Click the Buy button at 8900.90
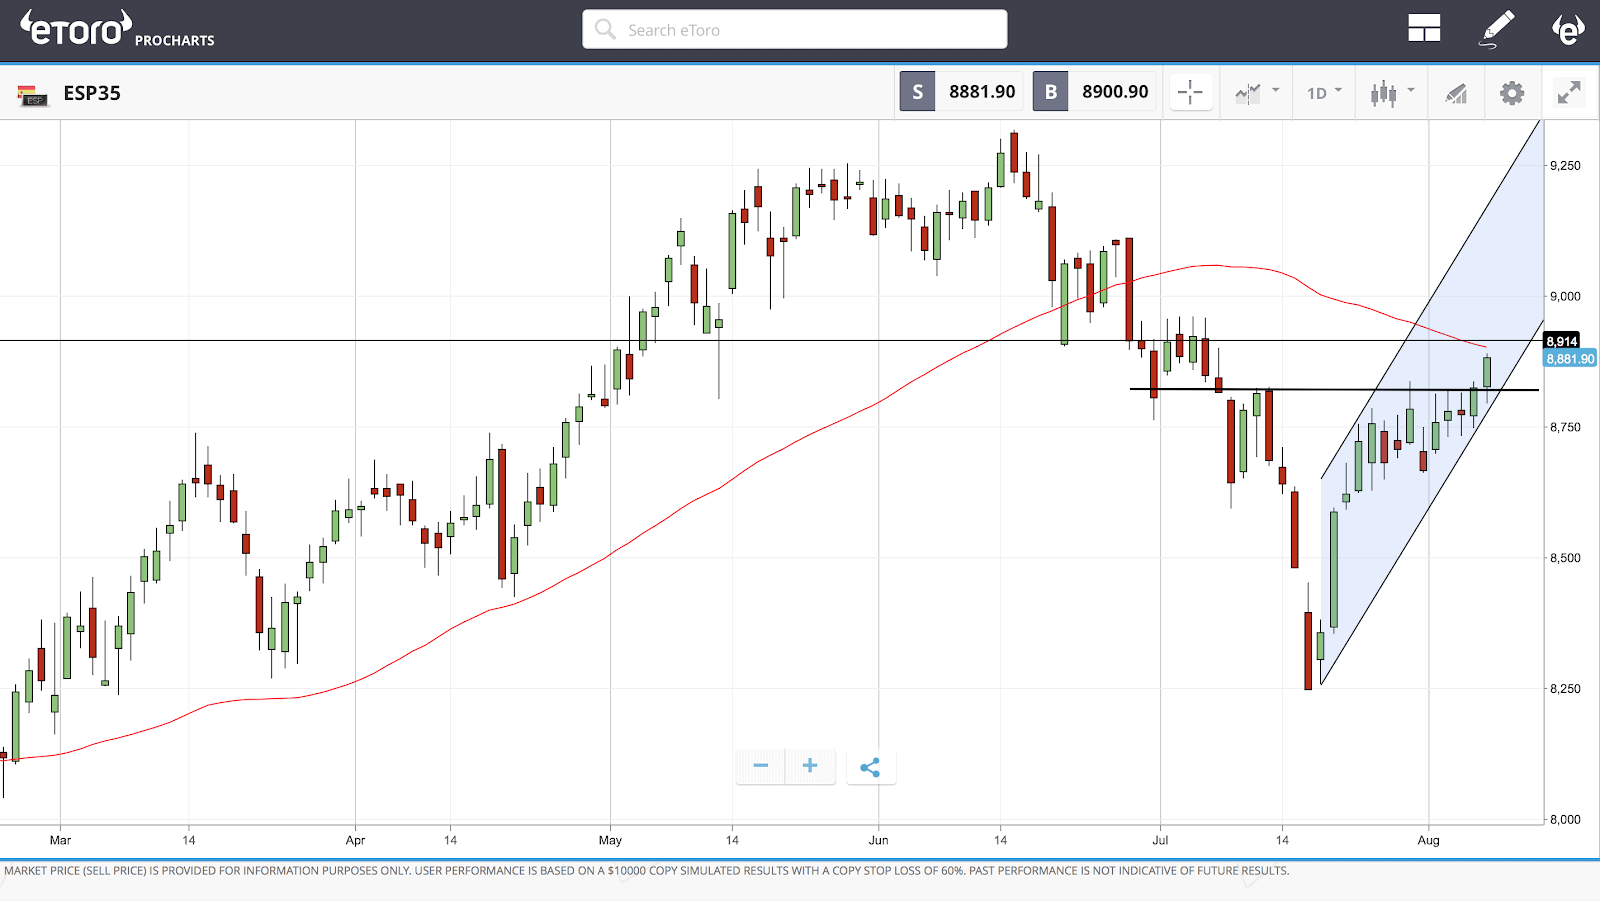The width and height of the screenshot is (1600, 901). click(x=1094, y=91)
